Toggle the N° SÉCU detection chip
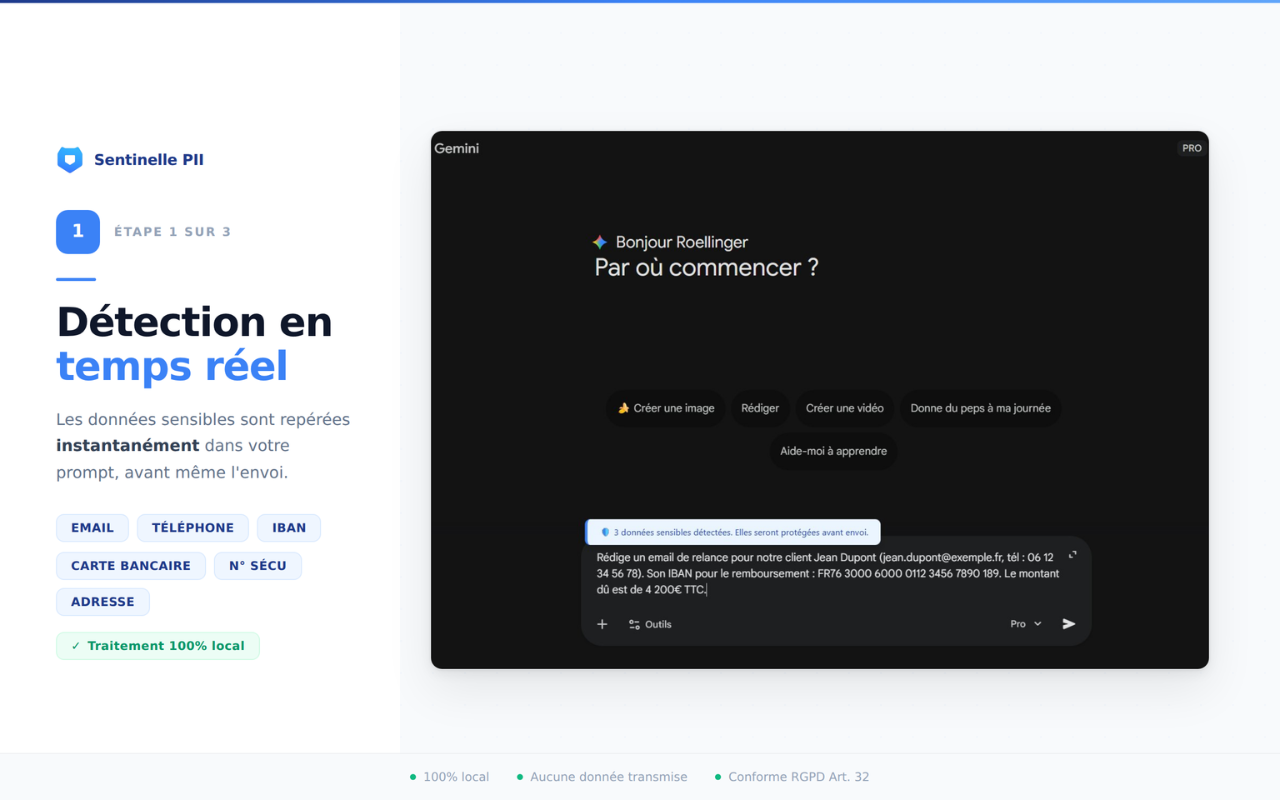Image resolution: width=1280 pixels, height=800 pixels. point(257,565)
